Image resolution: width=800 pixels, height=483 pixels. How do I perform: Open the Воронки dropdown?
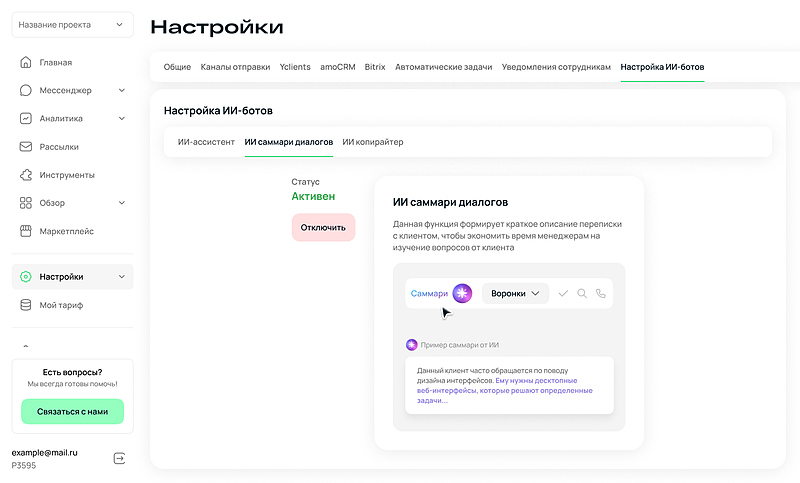point(515,293)
